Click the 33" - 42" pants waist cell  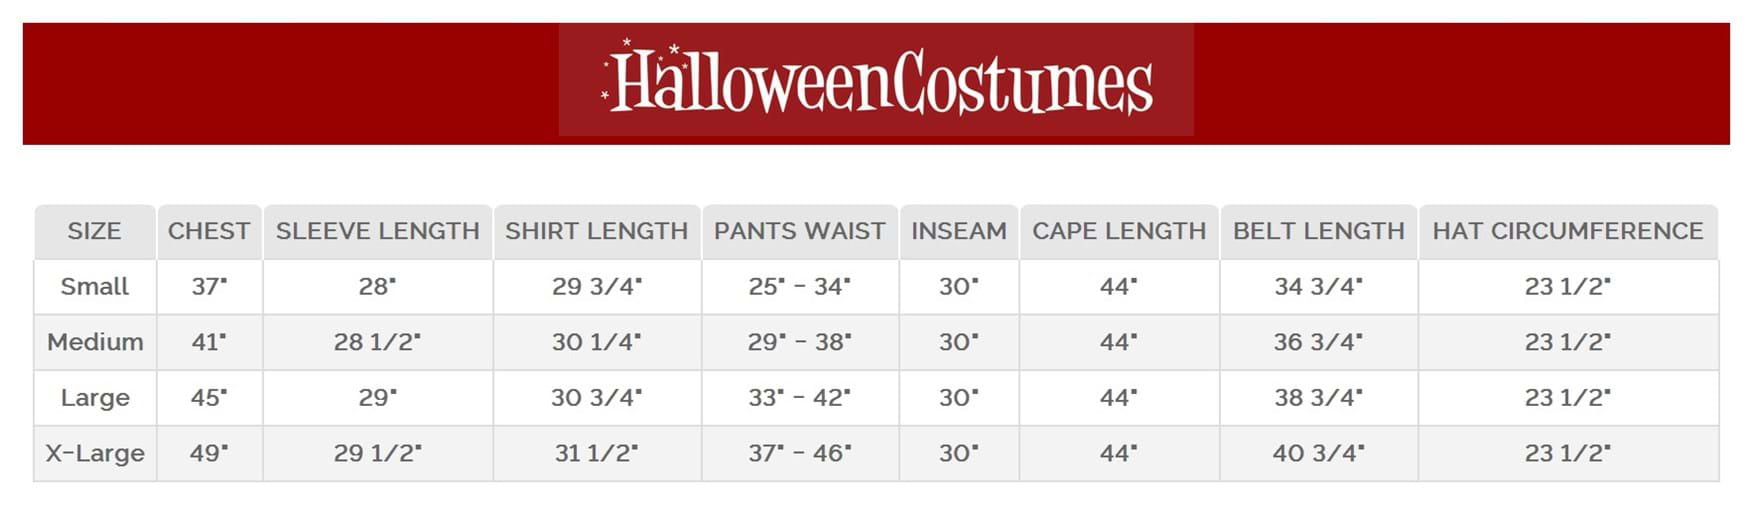pos(800,398)
